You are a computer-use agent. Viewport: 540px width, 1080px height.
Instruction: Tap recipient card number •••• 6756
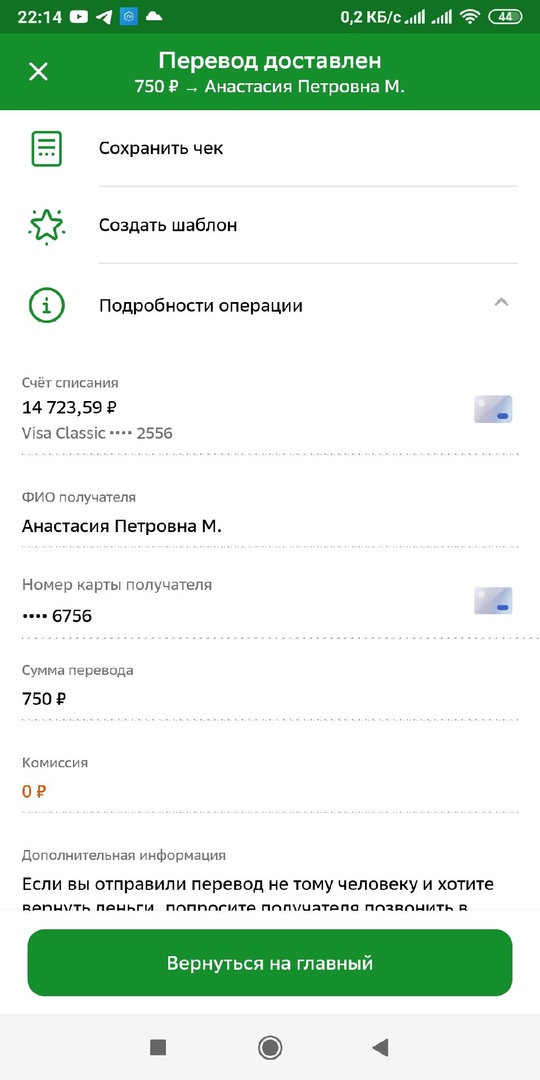(57, 616)
